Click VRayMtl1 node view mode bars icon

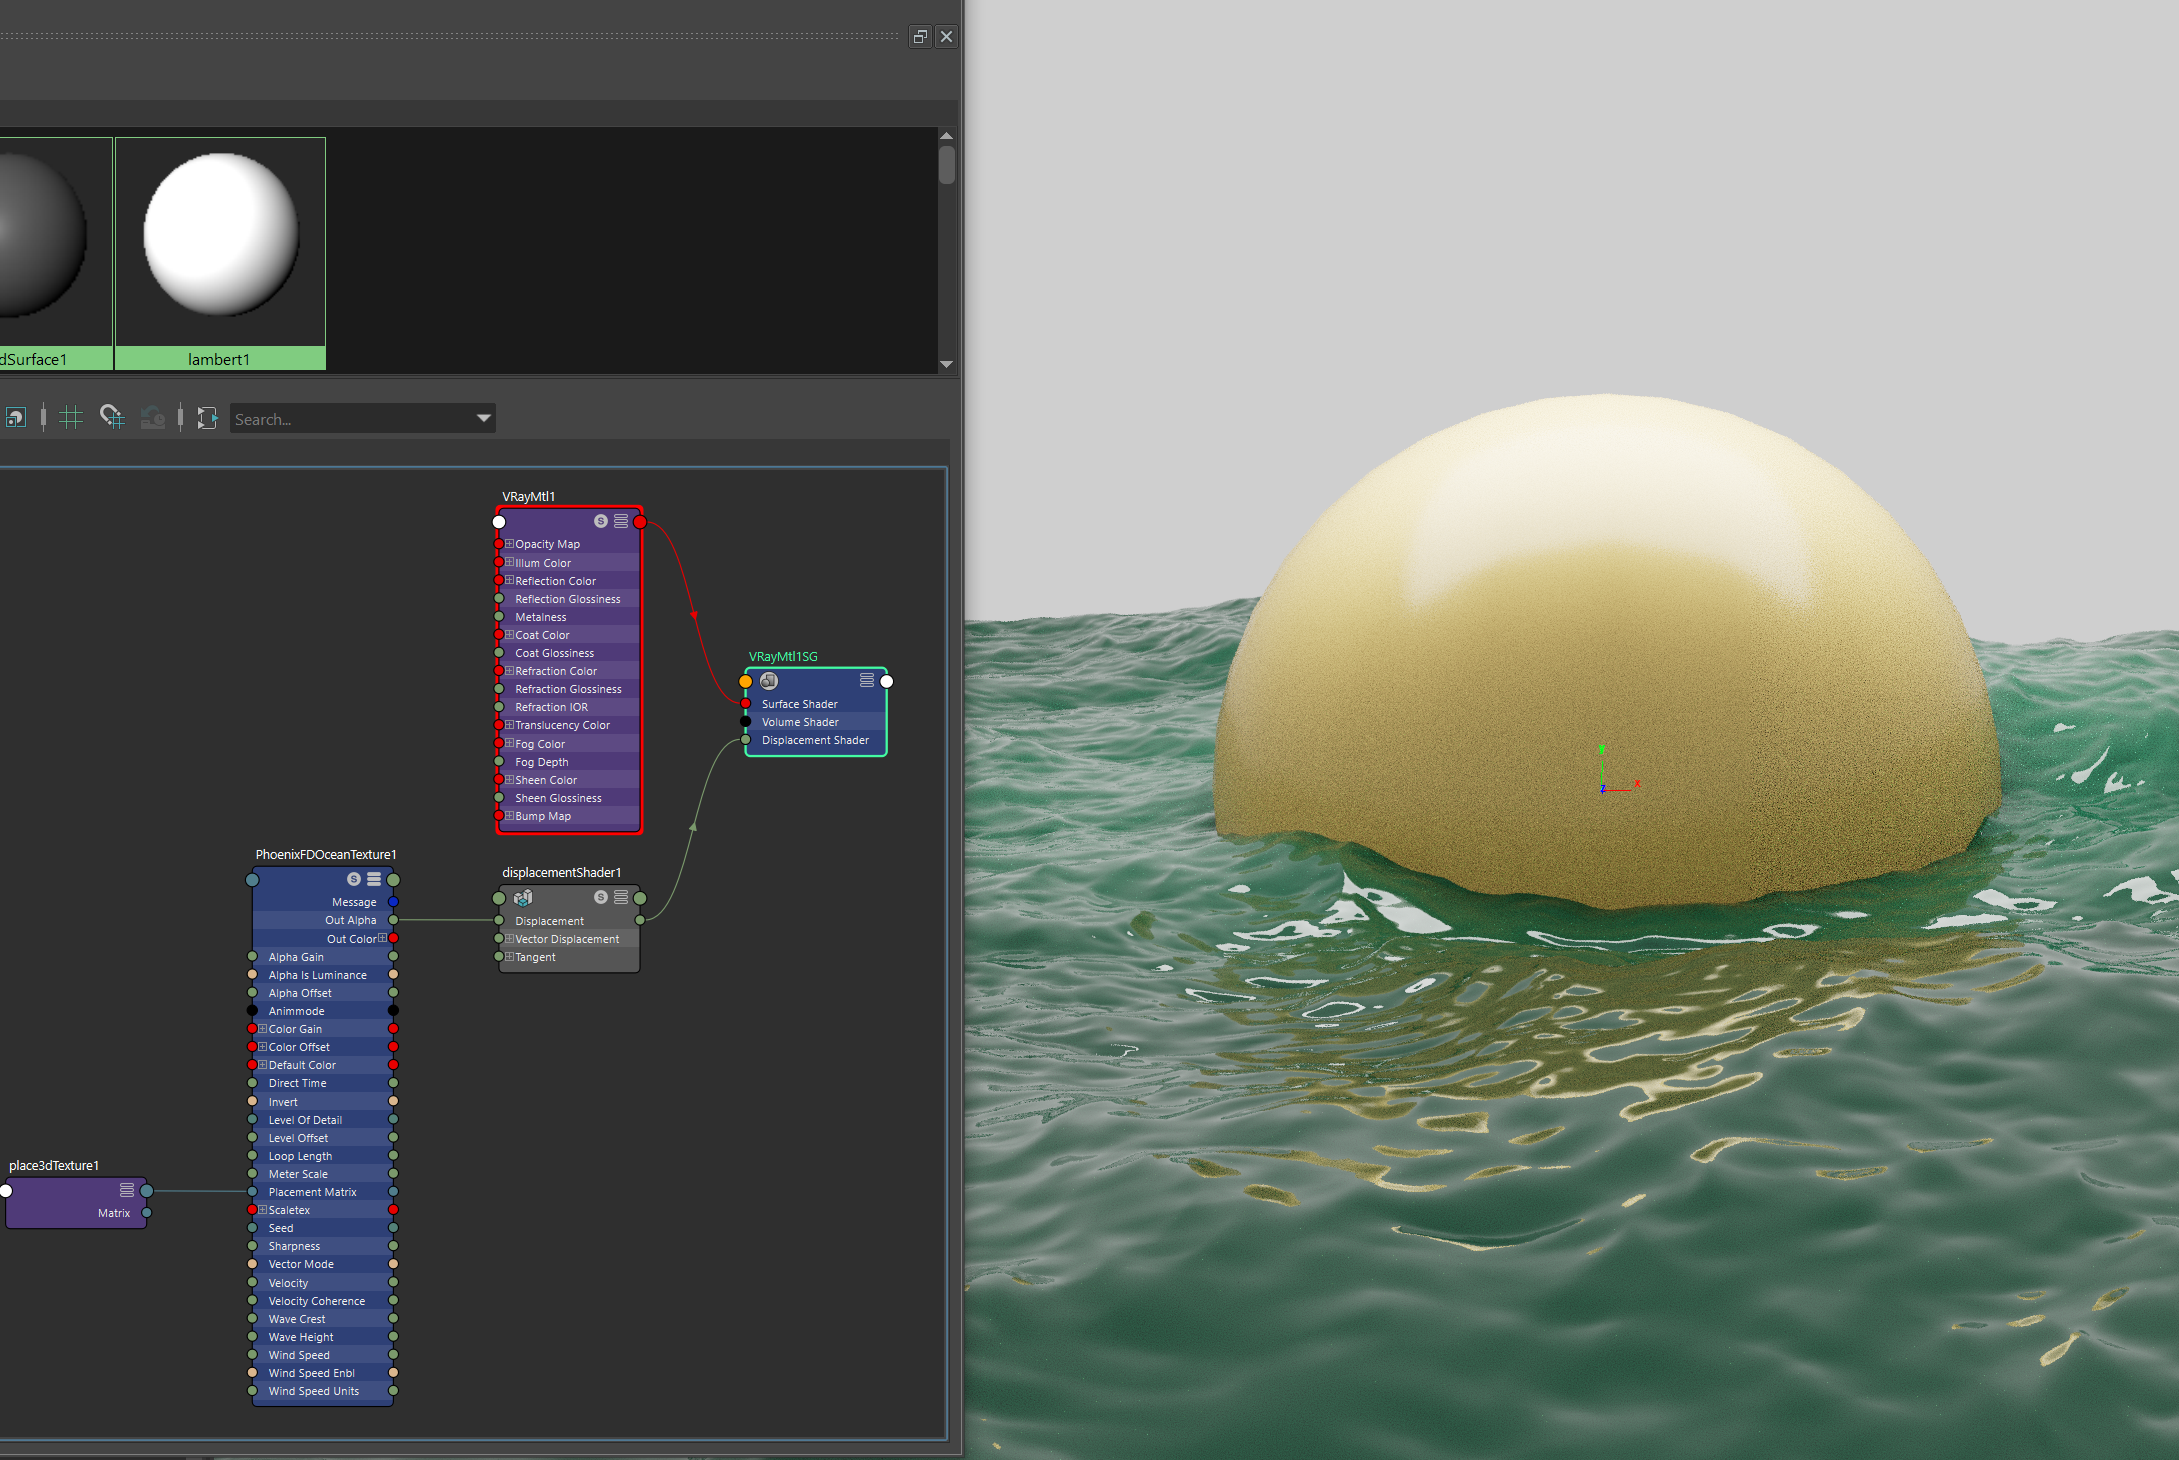(x=621, y=521)
